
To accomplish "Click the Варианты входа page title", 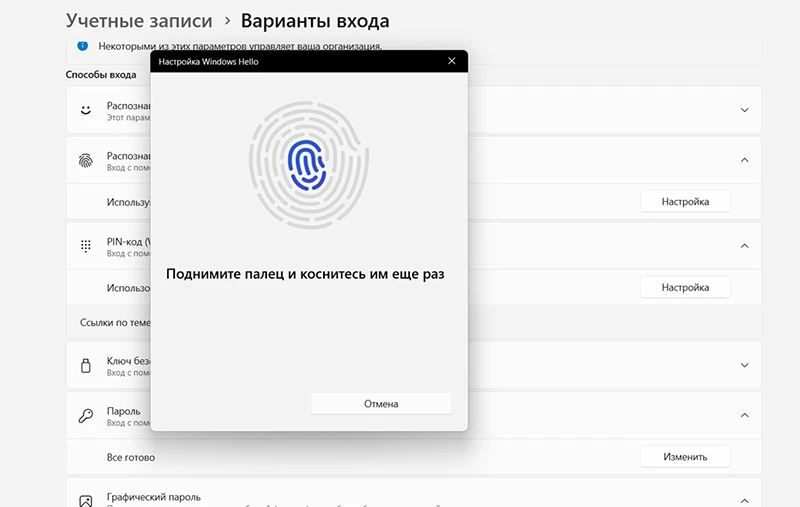I will [315, 21].
